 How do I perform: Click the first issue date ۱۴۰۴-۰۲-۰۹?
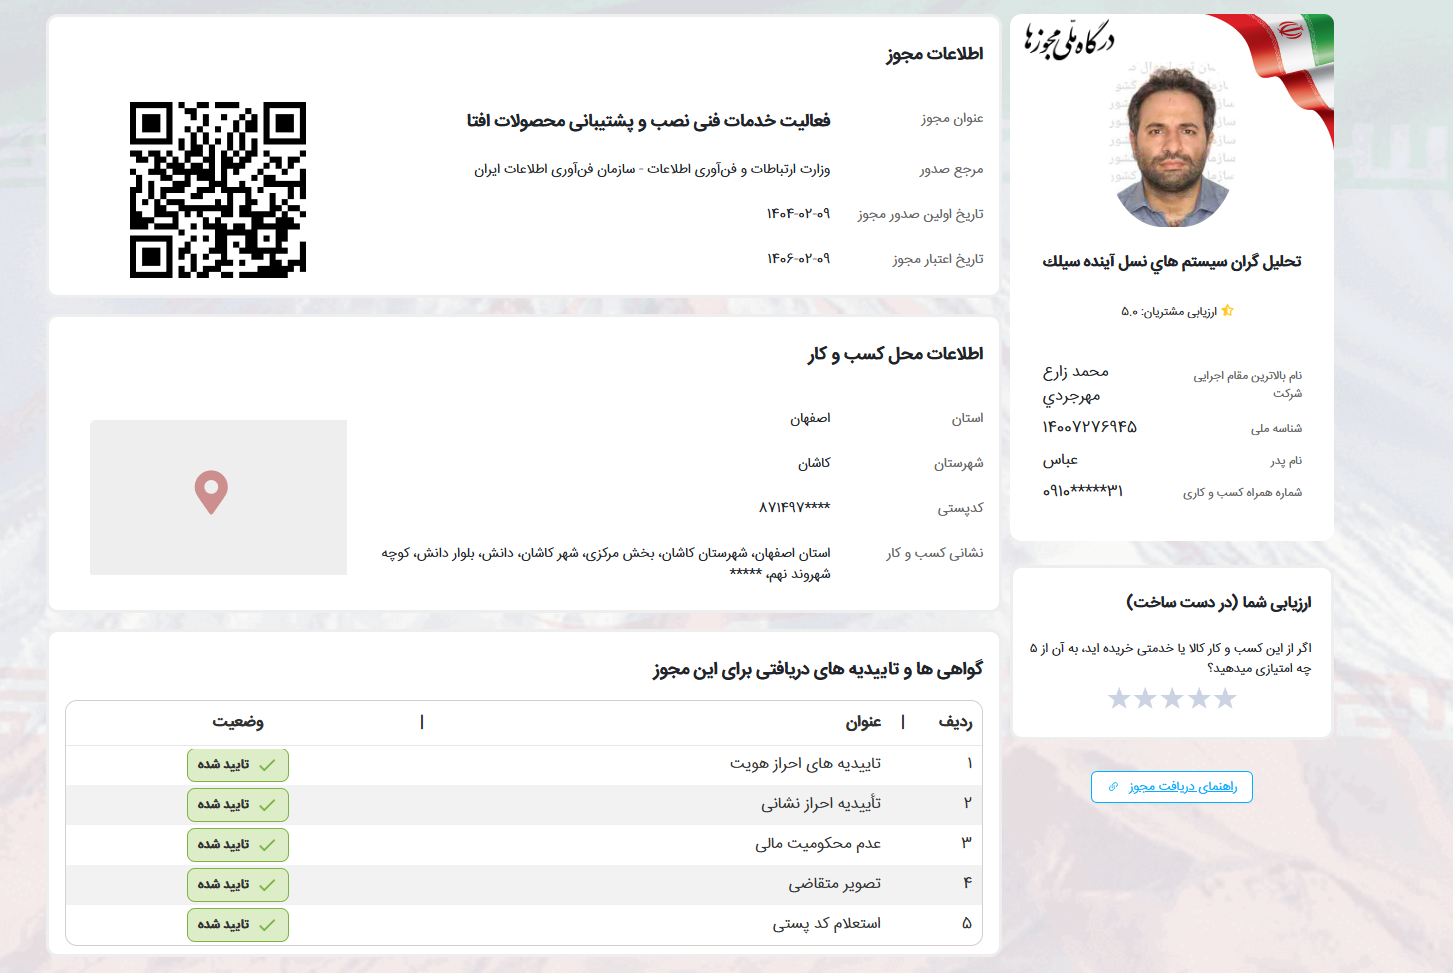tap(798, 214)
